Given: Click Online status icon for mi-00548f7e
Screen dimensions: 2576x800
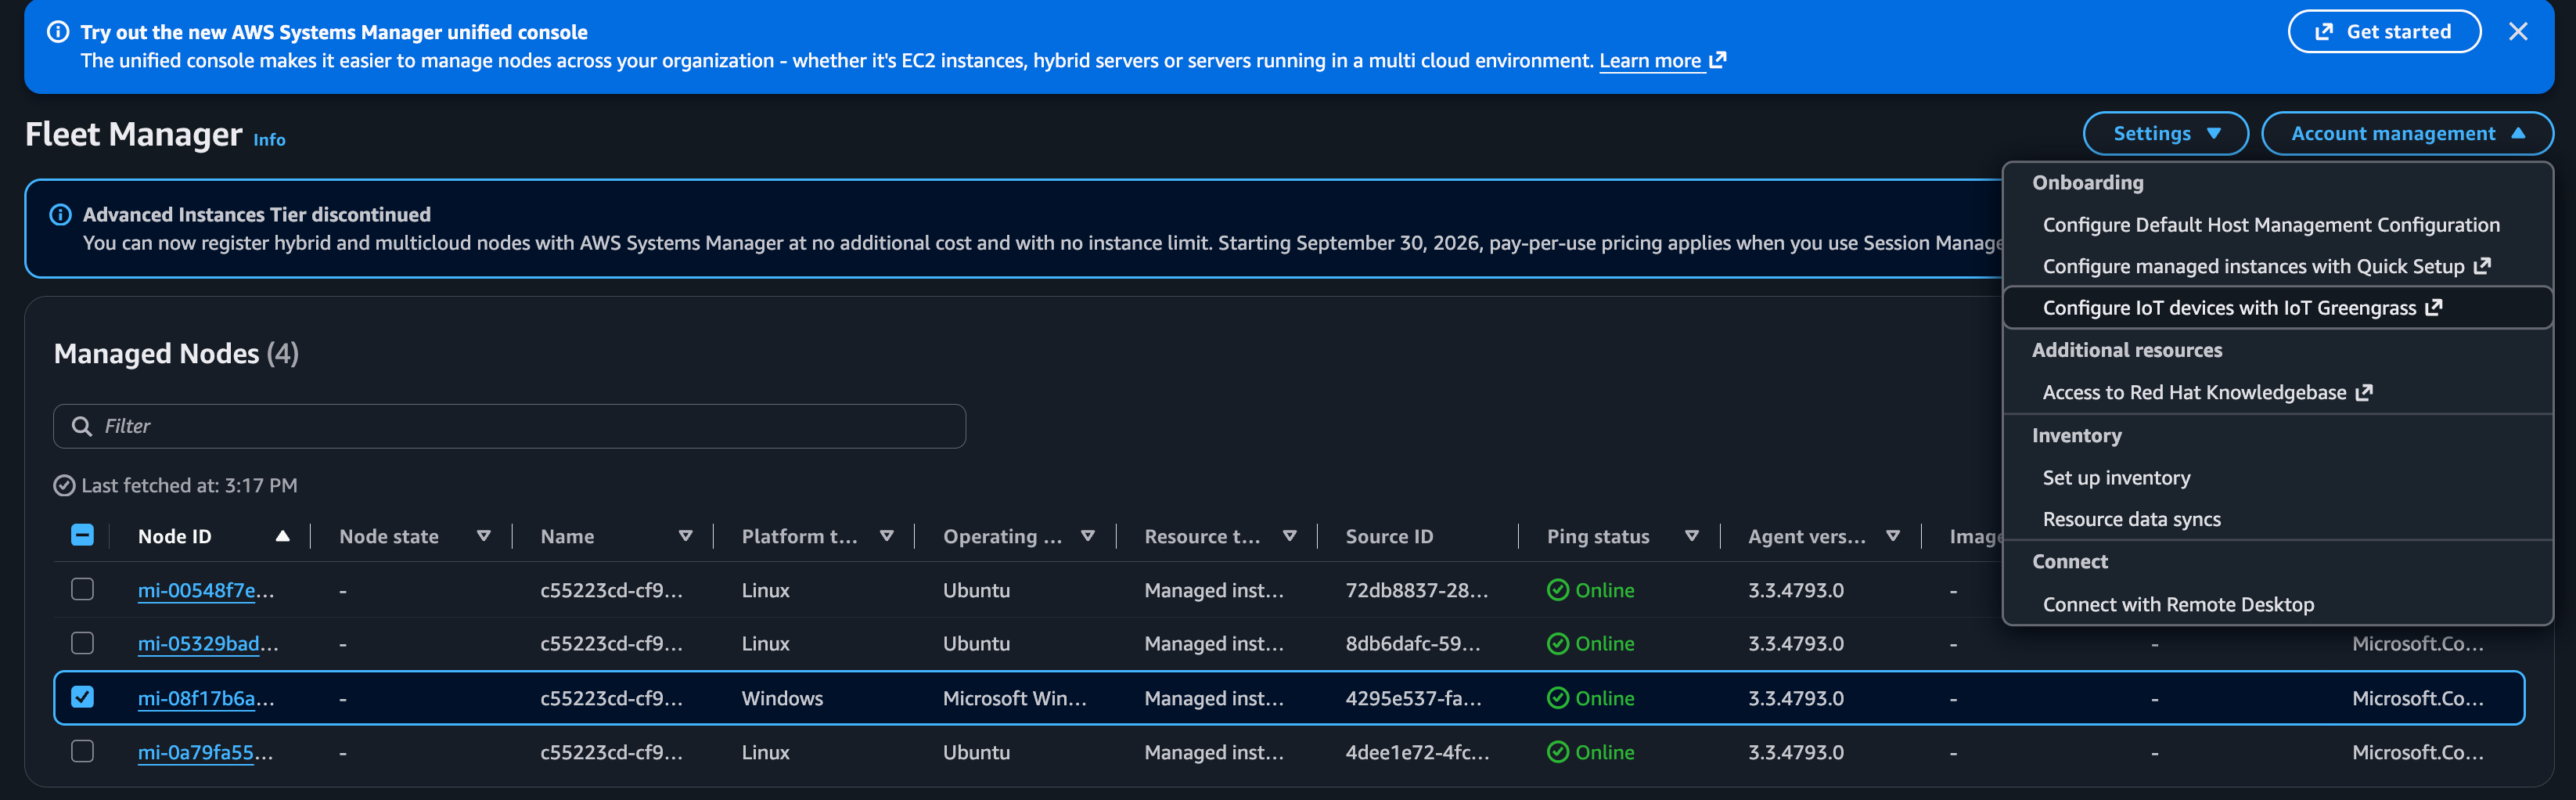Looking at the screenshot, I should click(x=1558, y=591).
